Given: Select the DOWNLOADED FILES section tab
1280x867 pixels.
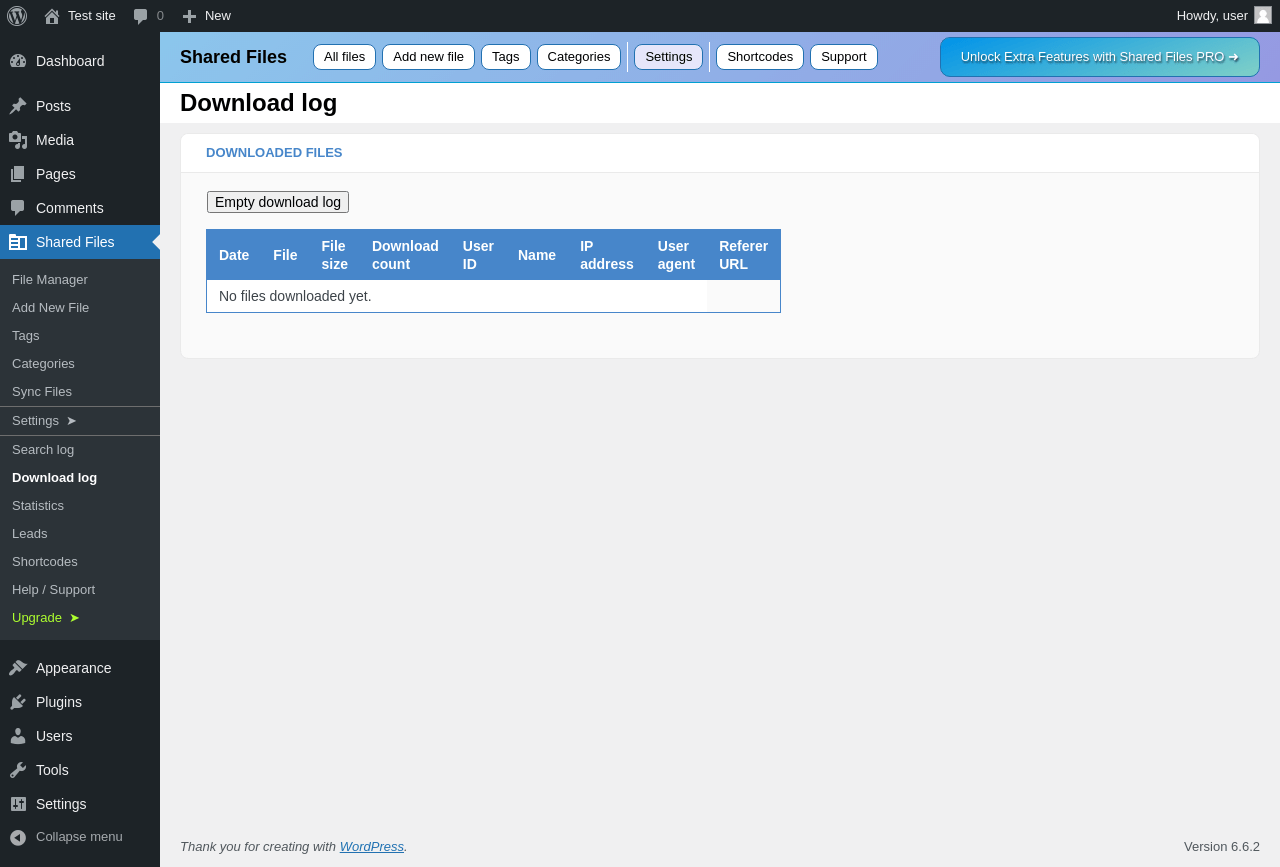Looking at the screenshot, I should point(274,153).
